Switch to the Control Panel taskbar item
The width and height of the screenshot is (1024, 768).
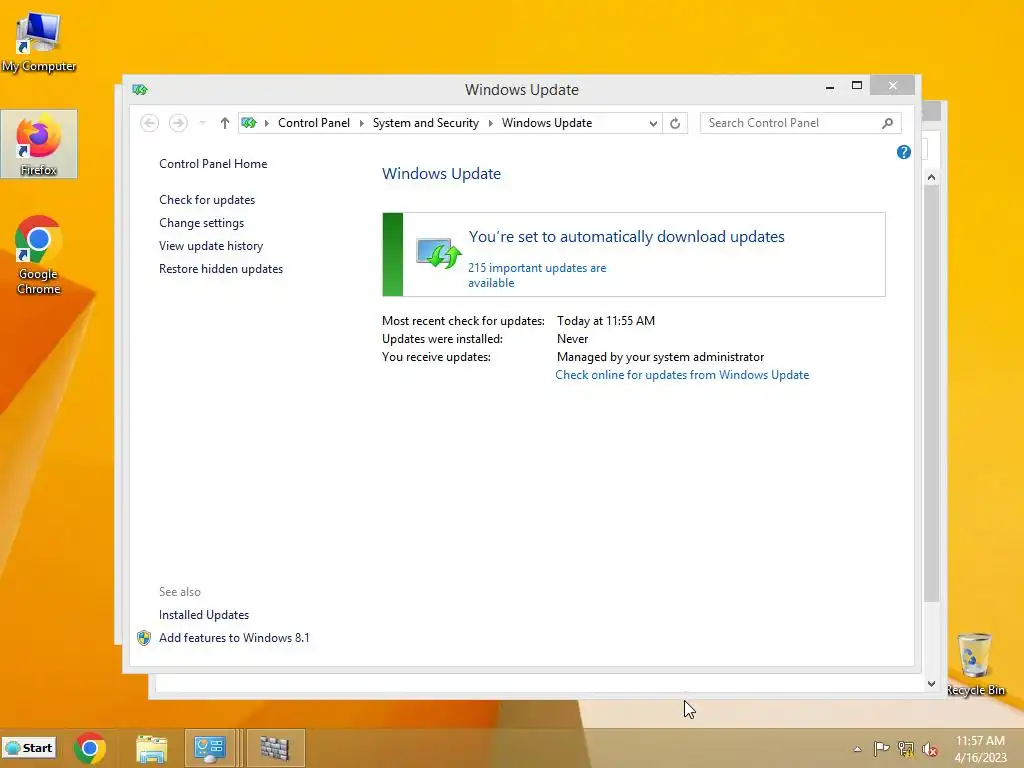click(210, 748)
